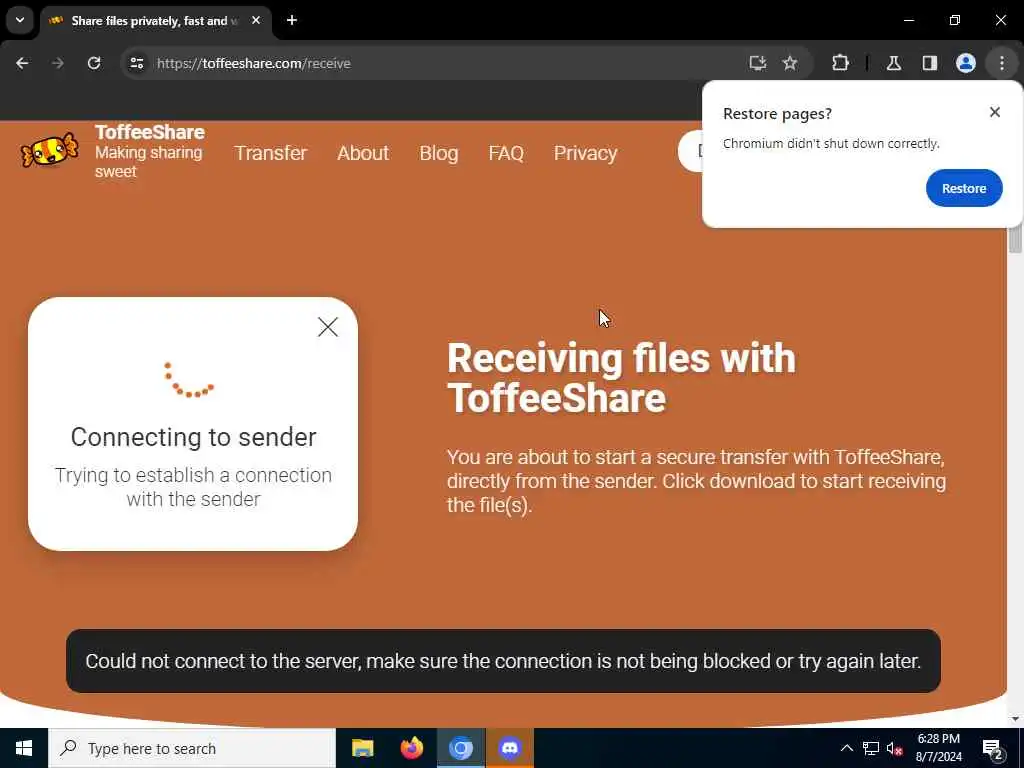Open the Windows Start menu

click(24, 748)
